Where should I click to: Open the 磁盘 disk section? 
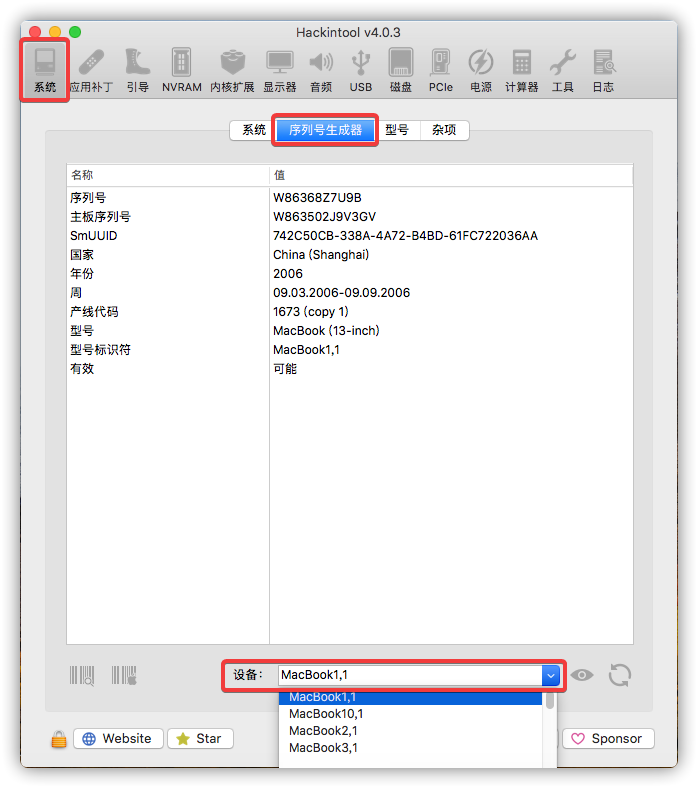click(x=401, y=70)
